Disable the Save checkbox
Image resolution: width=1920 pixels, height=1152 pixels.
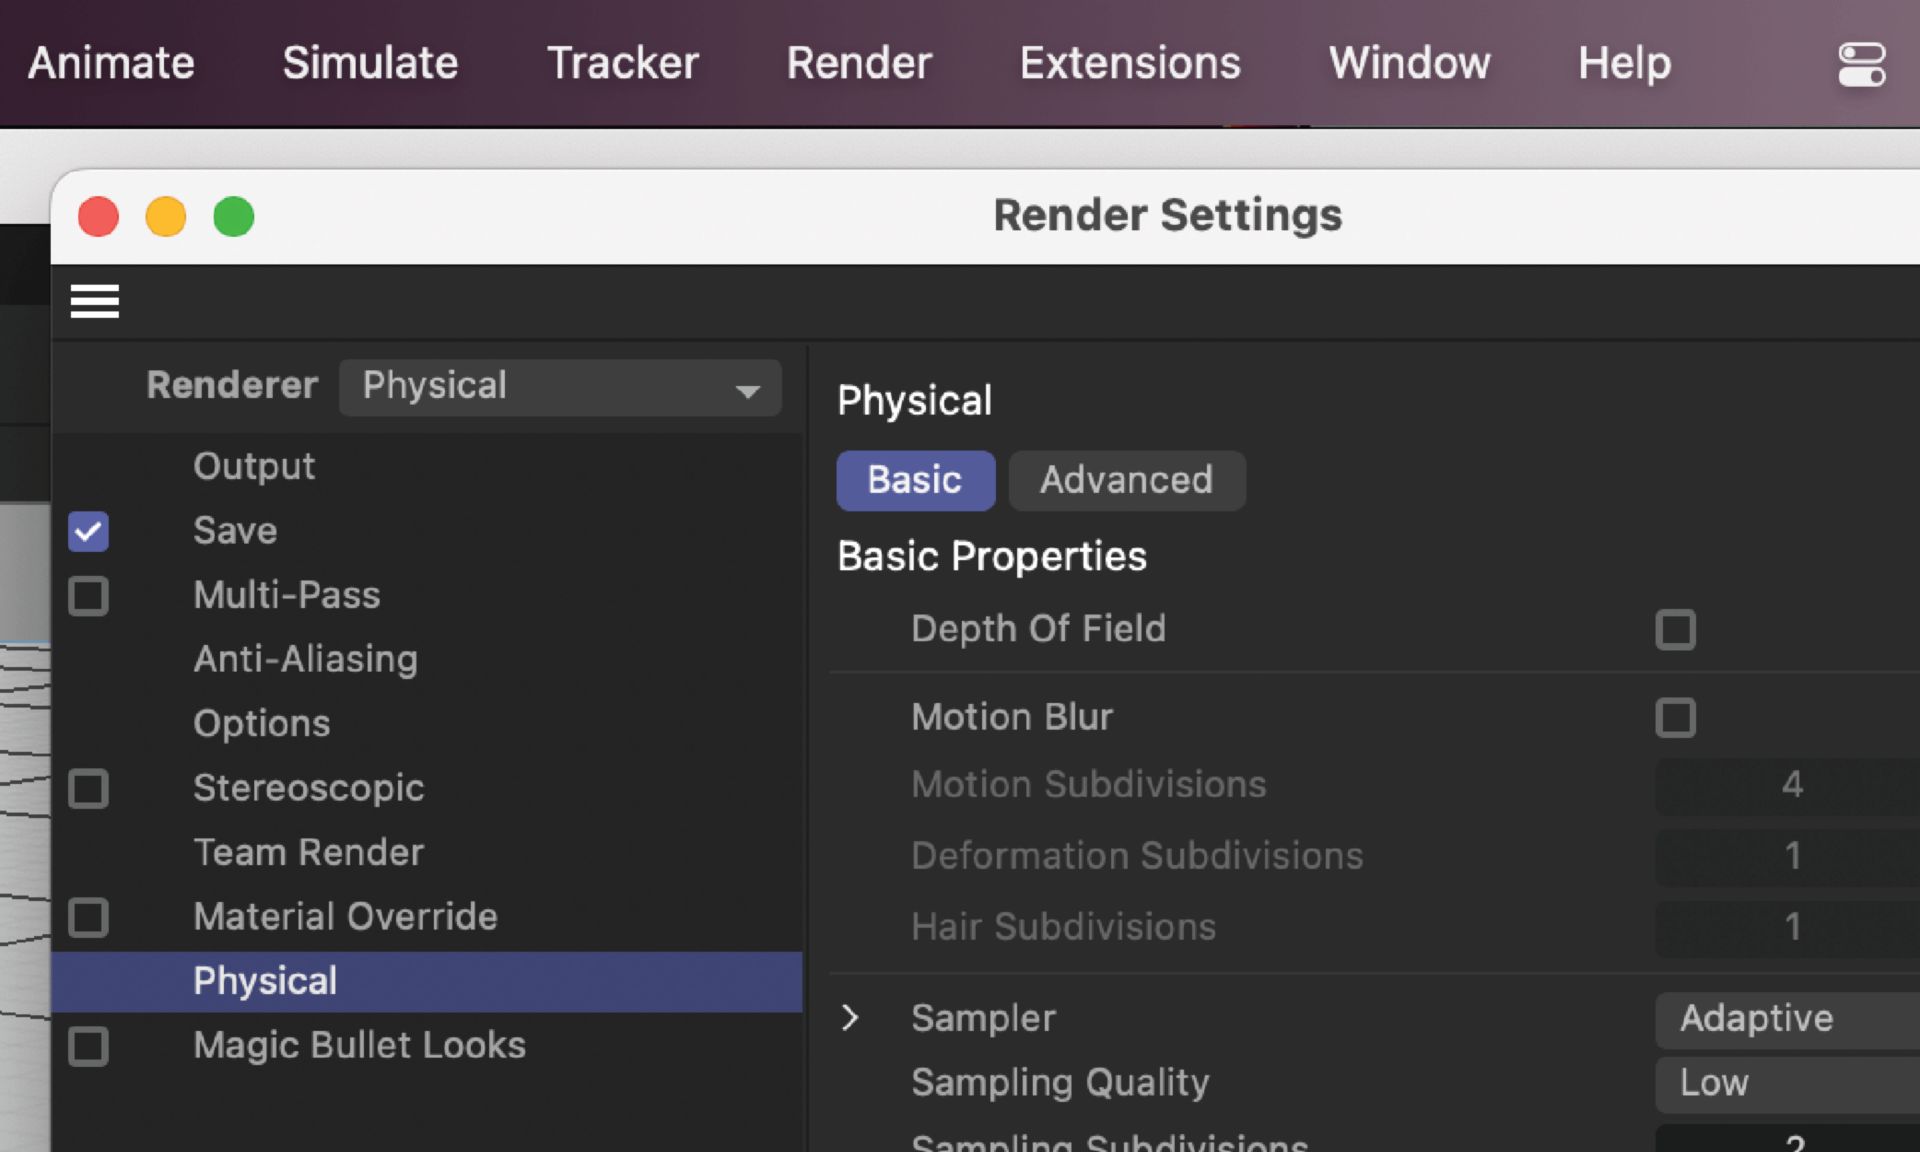88,531
